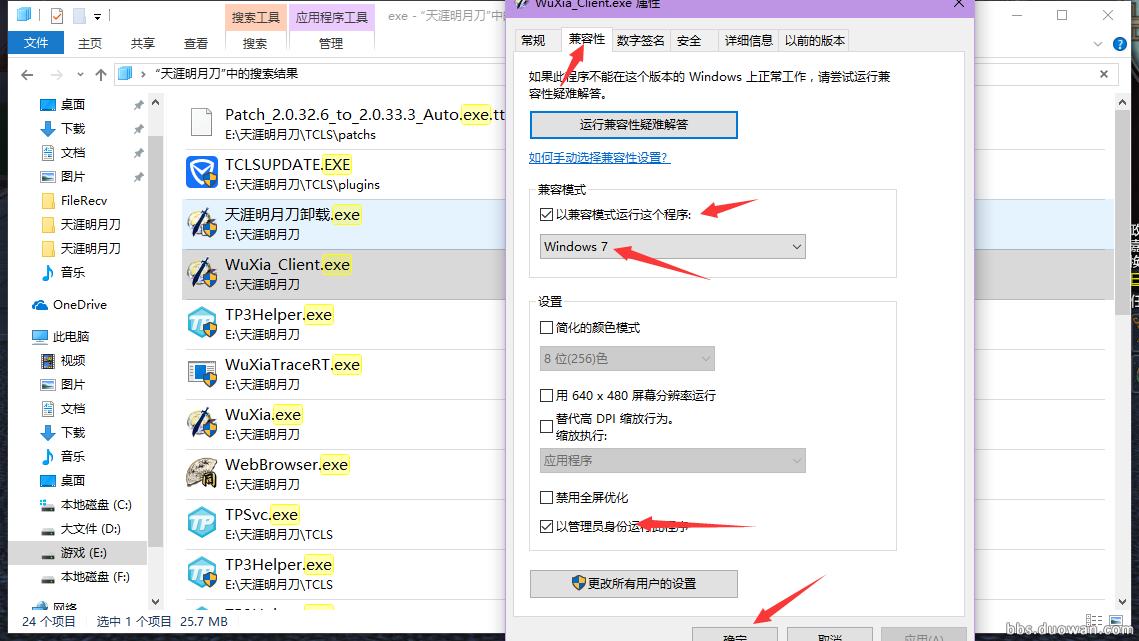Open the quick access toolbar customize dropdown
Image resolution: width=1139 pixels, height=641 pixels.
(96, 14)
